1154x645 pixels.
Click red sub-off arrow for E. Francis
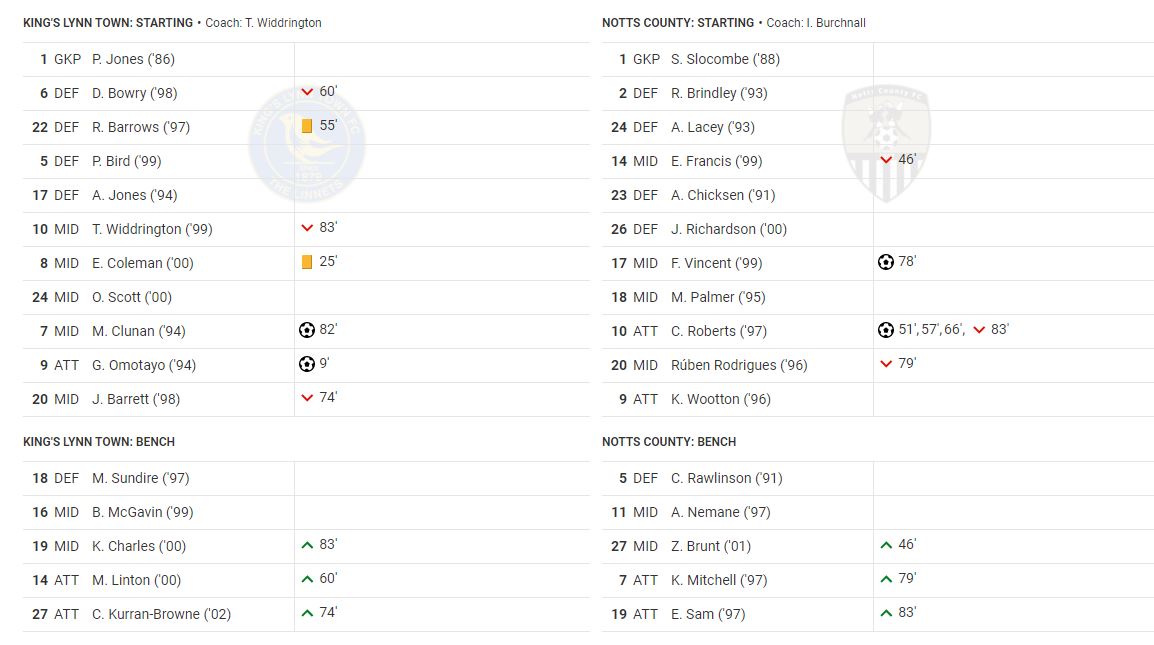pos(886,160)
